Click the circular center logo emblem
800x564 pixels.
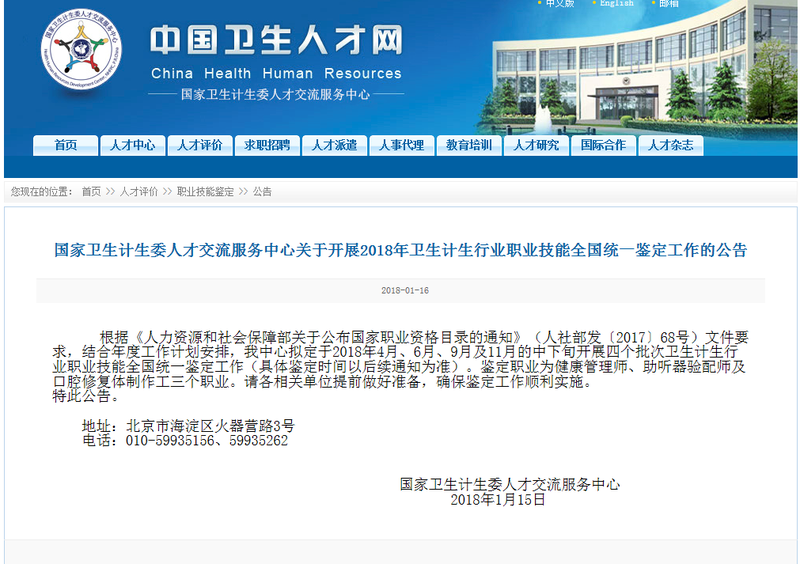[82, 48]
